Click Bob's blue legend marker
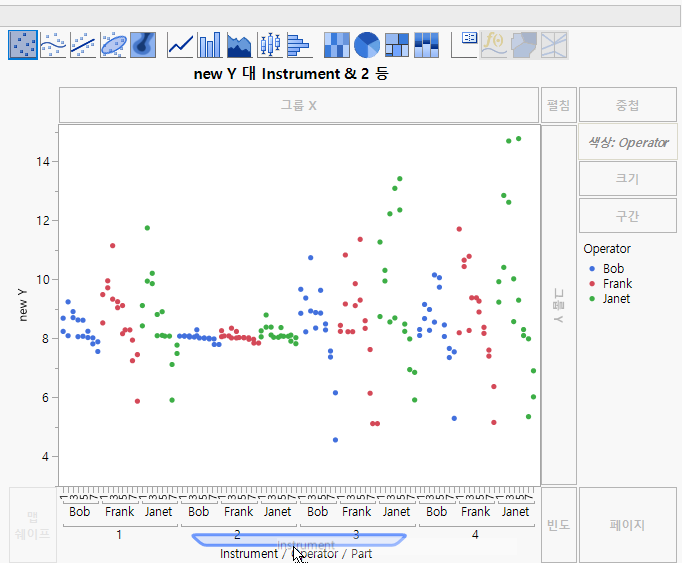 (591, 269)
